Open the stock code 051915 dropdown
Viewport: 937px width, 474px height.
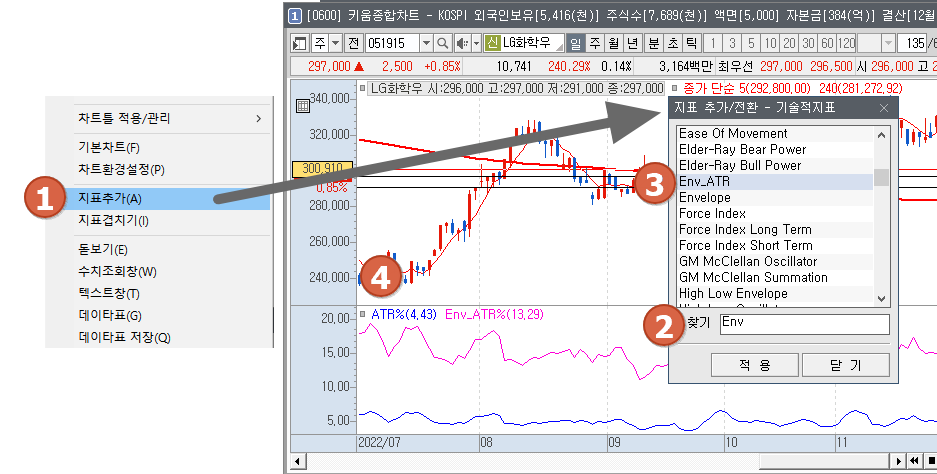[426, 43]
